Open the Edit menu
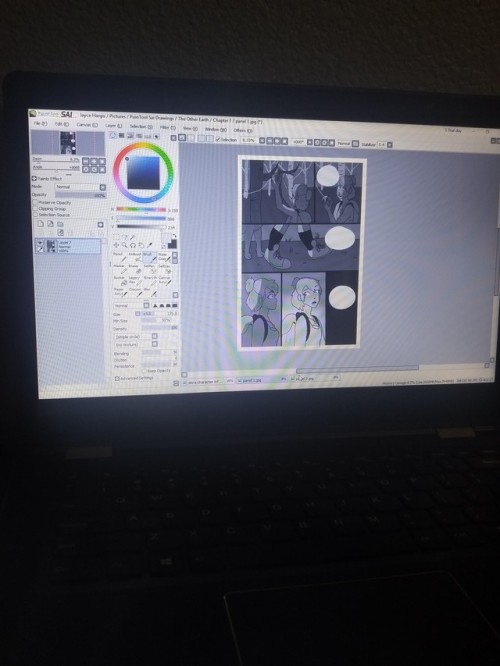The width and height of the screenshot is (500, 666). click(61, 124)
